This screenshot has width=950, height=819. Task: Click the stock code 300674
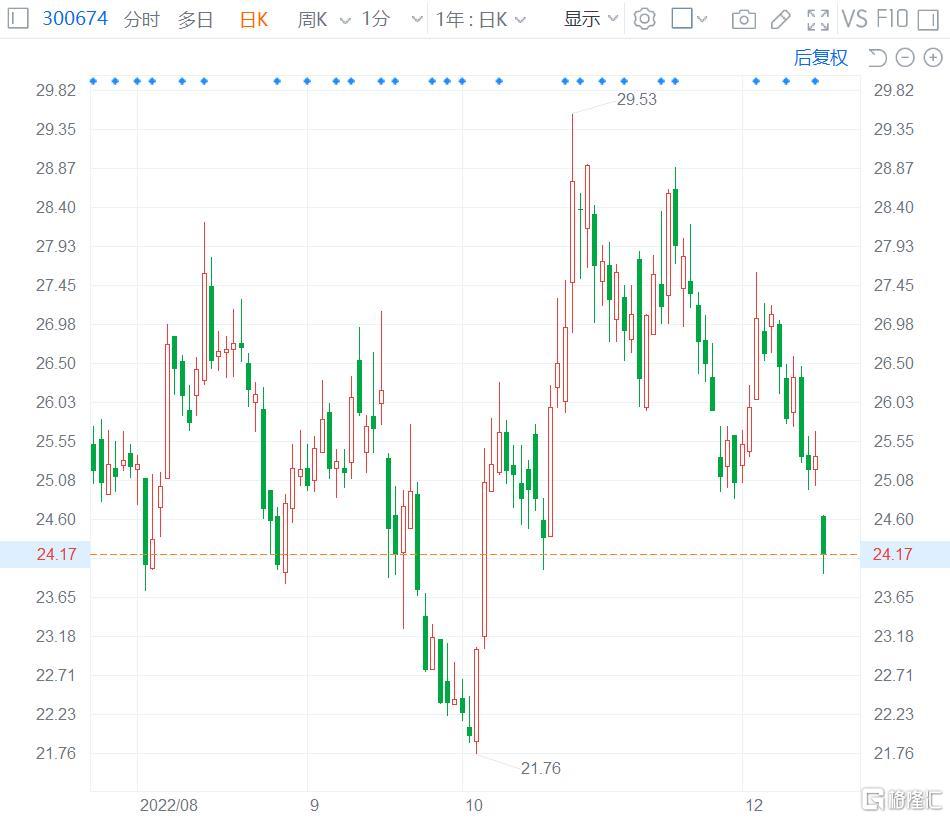pos(75,18)
